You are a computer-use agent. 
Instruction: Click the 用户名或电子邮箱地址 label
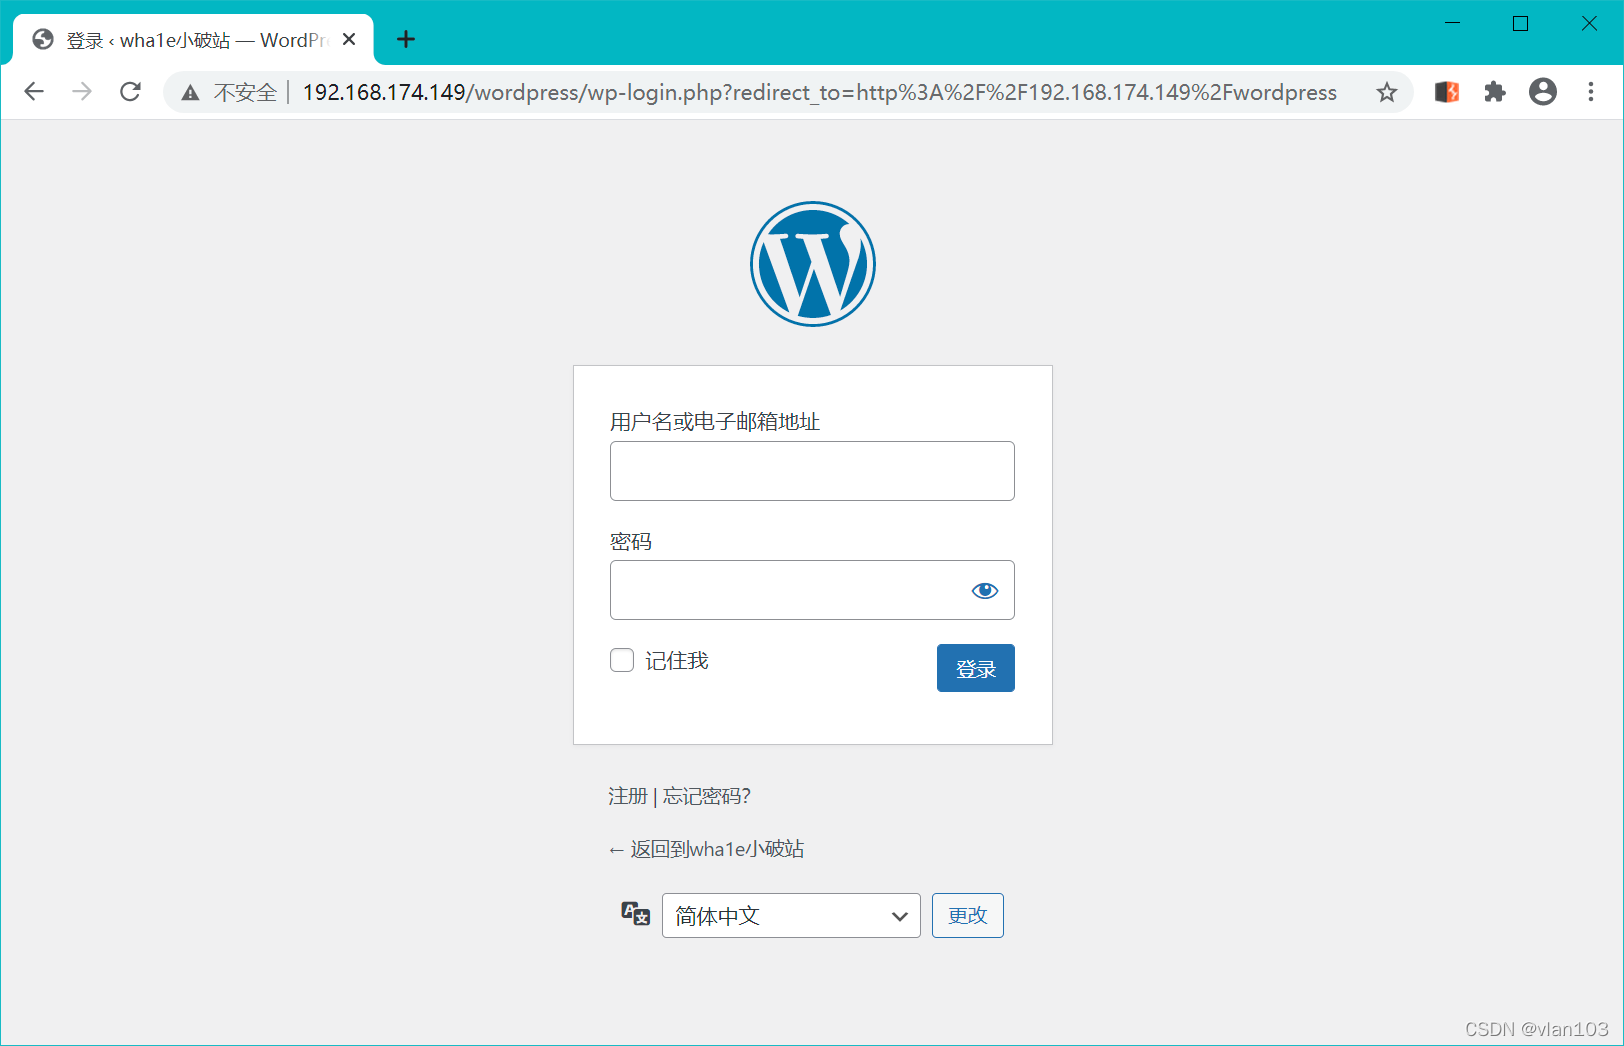click(x=715, y=422)
